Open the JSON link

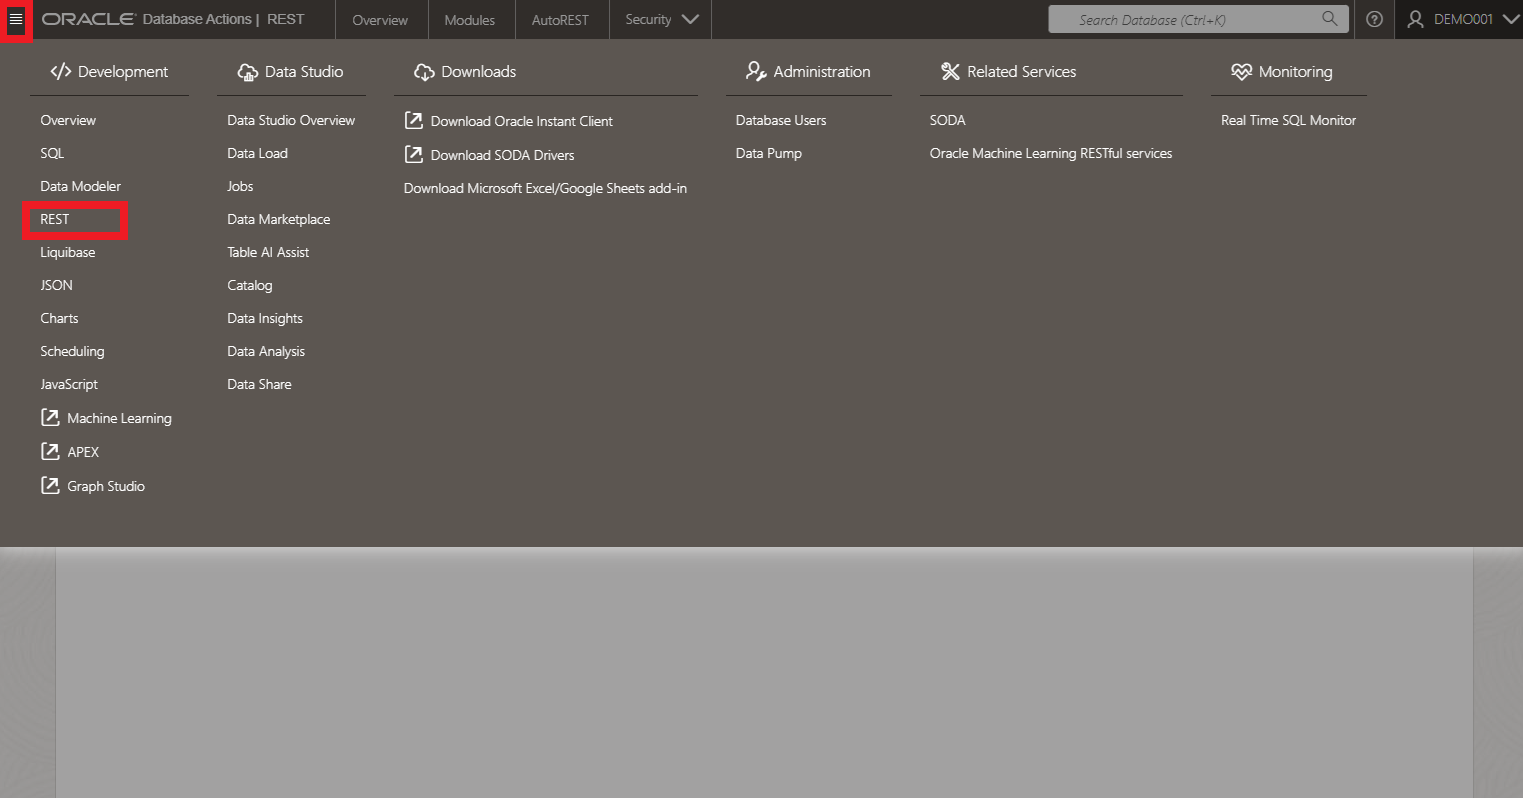point(56,285)
